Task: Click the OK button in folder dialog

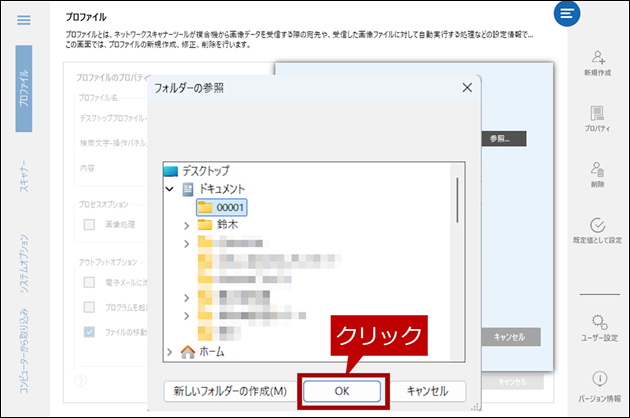Action: click(341, 390)
